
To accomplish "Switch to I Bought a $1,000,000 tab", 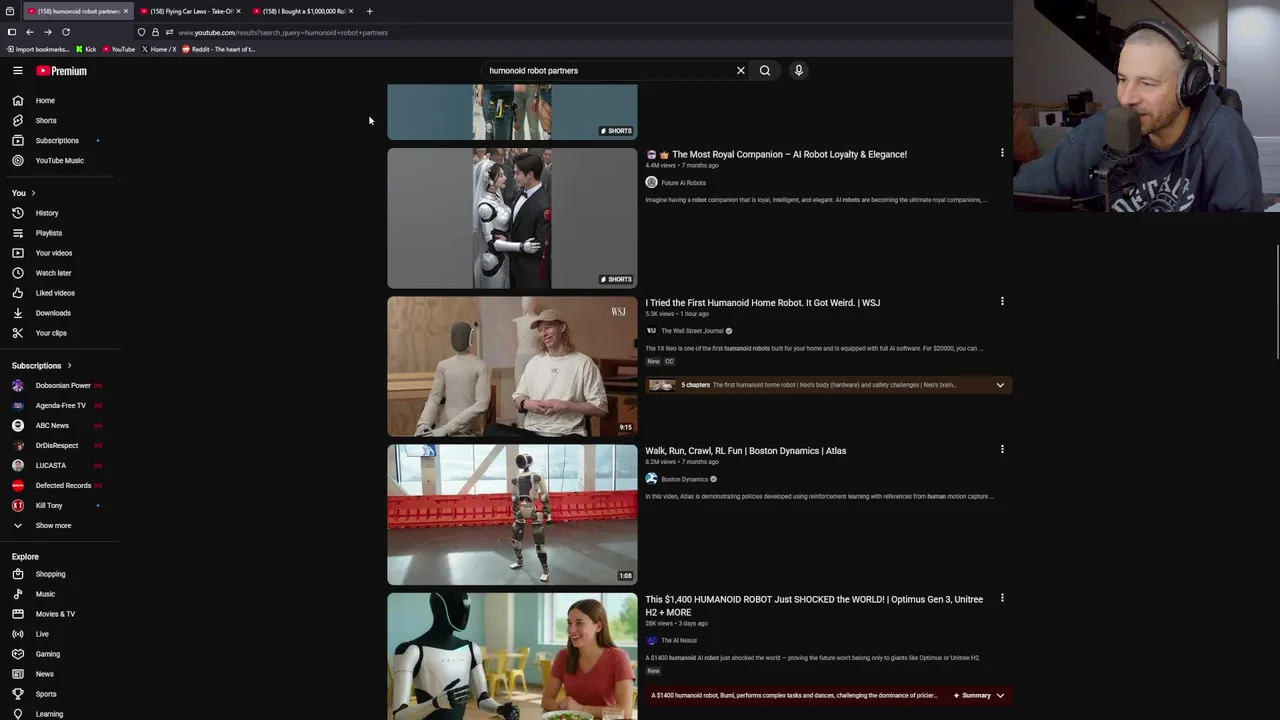I will [303, 11].
